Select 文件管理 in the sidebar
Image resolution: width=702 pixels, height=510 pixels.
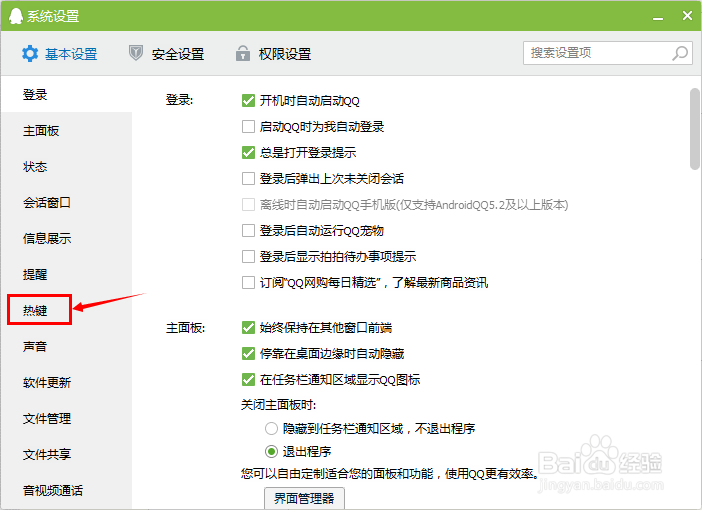tap(66, 418)
